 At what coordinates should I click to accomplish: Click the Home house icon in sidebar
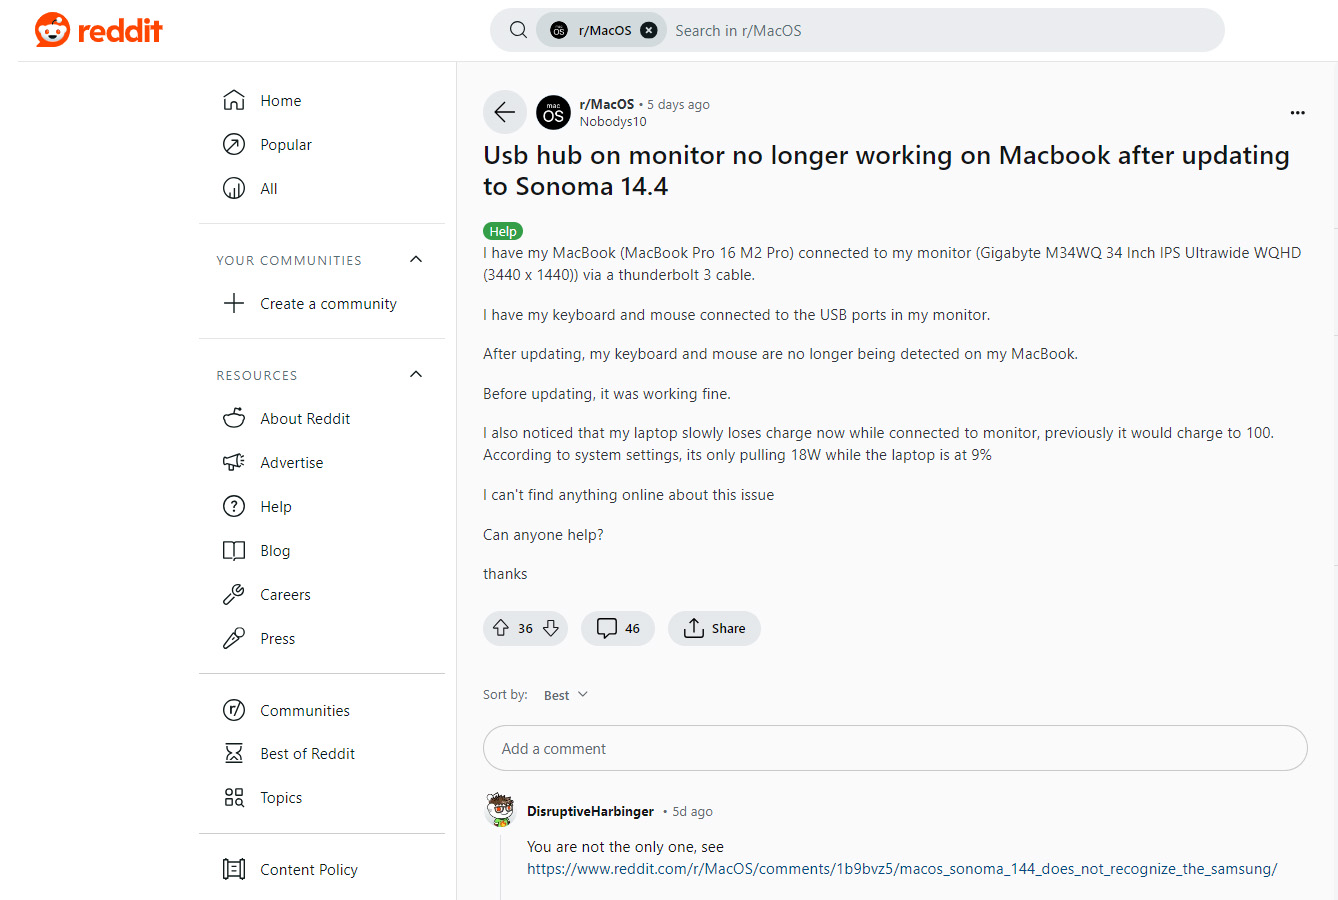click(x=234, y=100)
